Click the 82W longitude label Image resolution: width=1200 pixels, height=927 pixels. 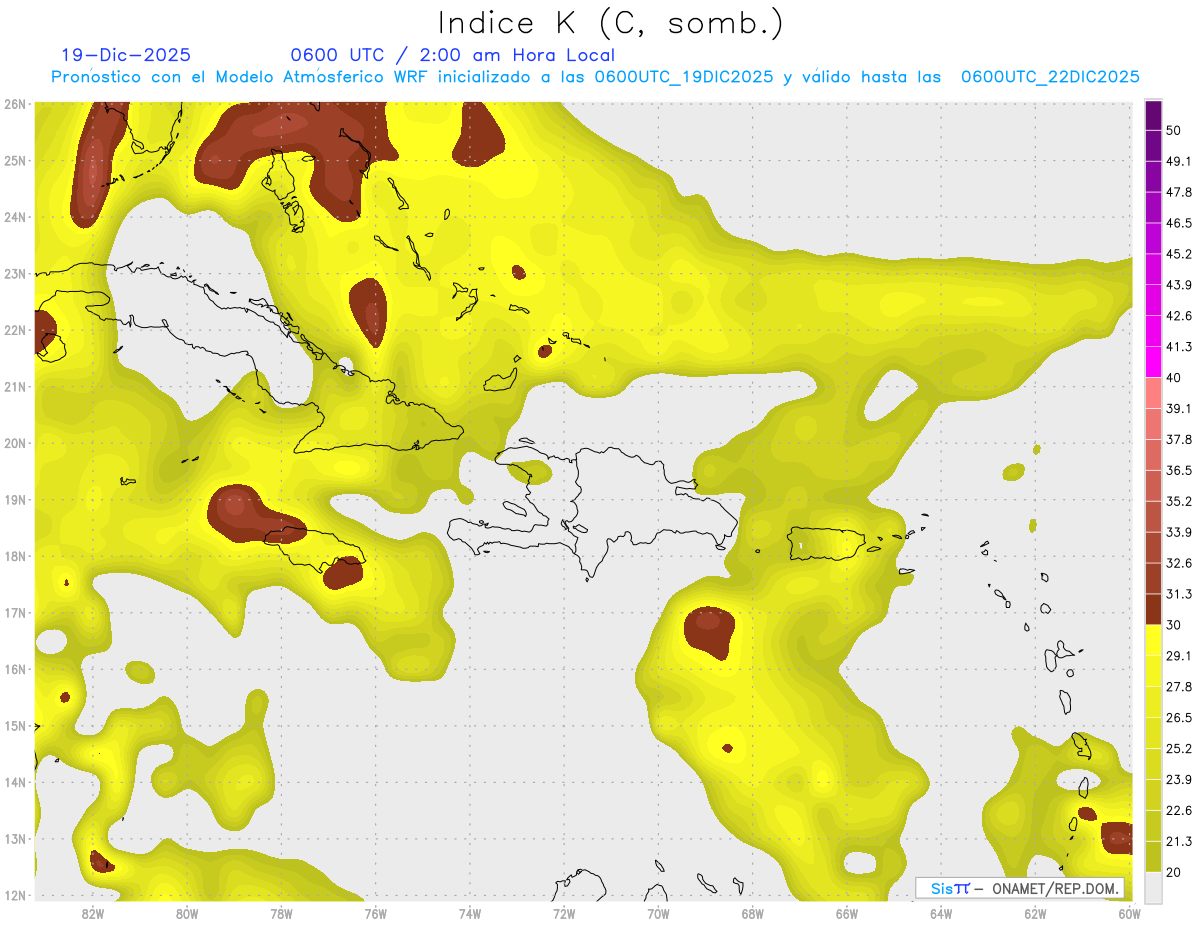coord(93,913)
